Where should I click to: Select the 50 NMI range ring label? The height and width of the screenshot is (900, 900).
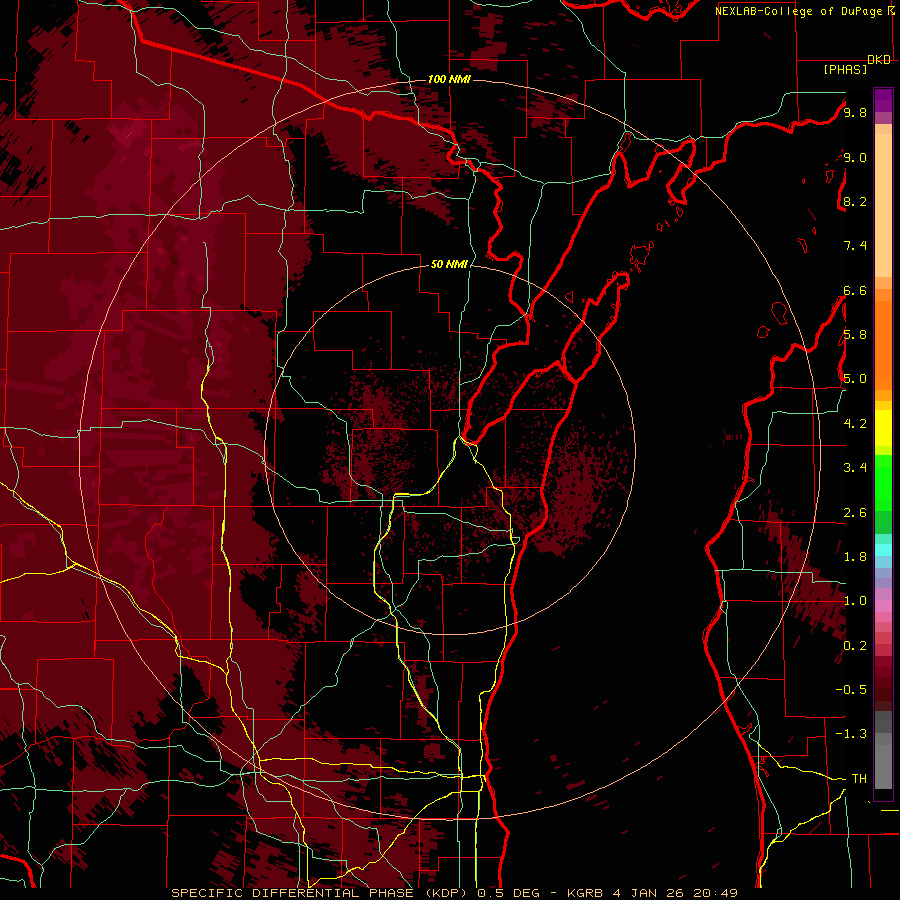(449, 264)
